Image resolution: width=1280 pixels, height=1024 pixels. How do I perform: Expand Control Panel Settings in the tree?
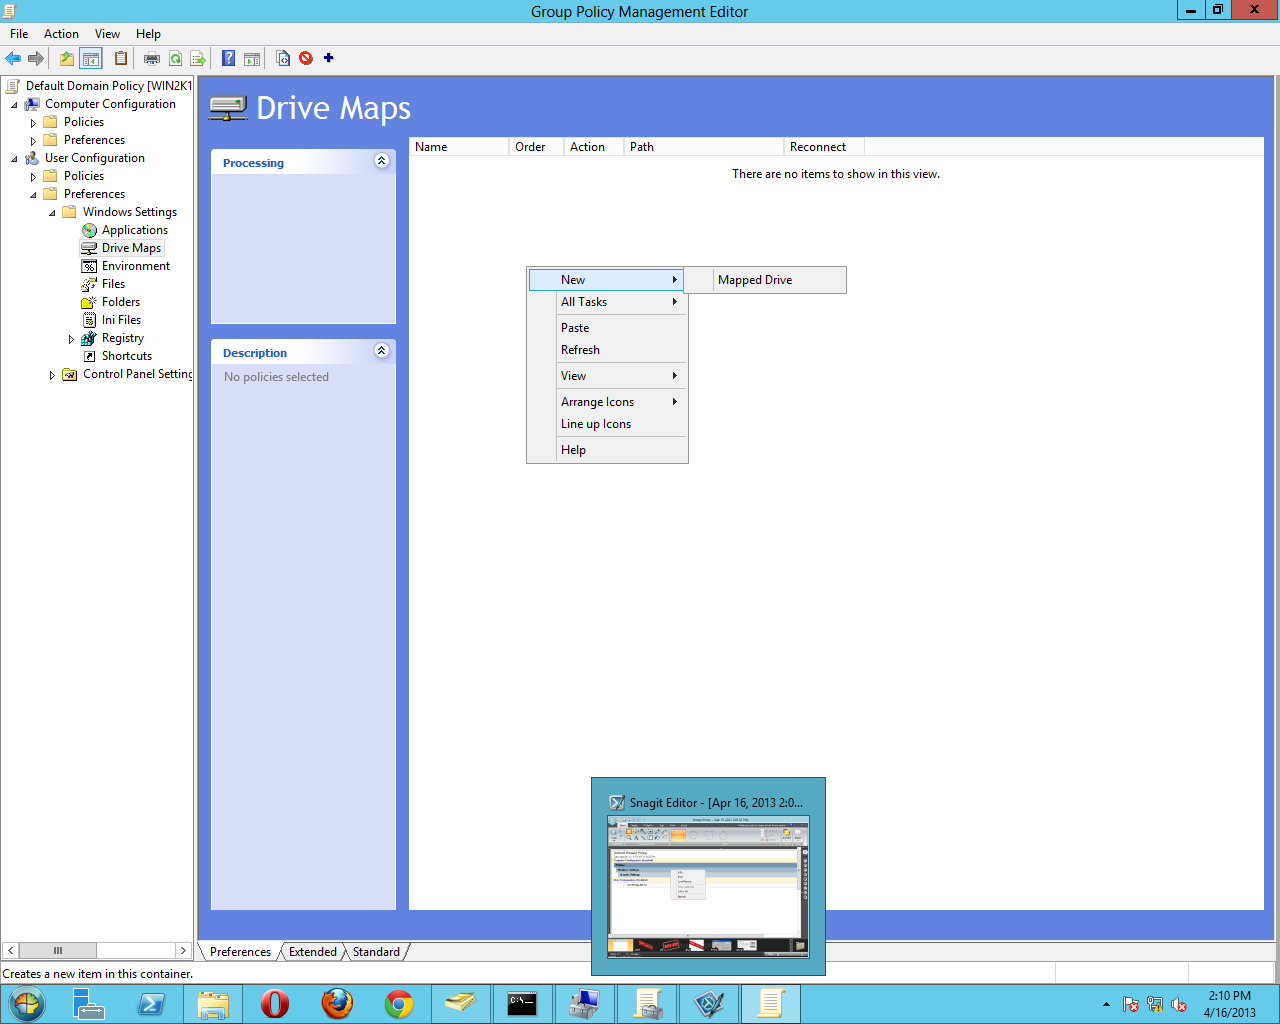tap(52, 374)
